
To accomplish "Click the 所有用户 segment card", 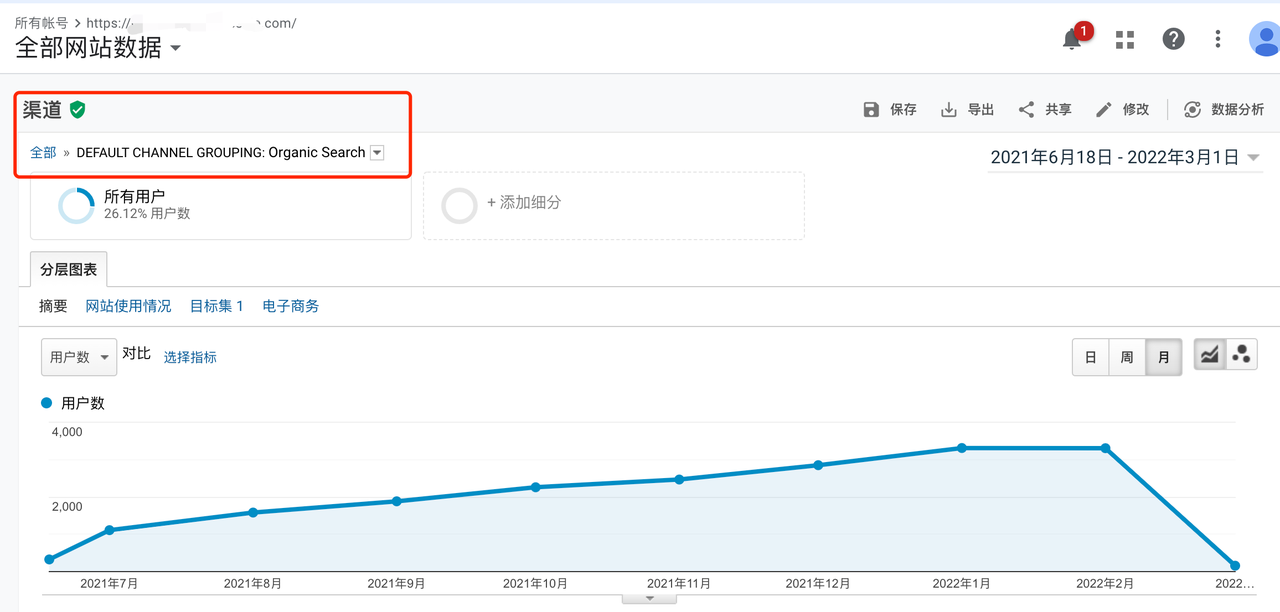I will pyautogui.click(x=221, y=205).
